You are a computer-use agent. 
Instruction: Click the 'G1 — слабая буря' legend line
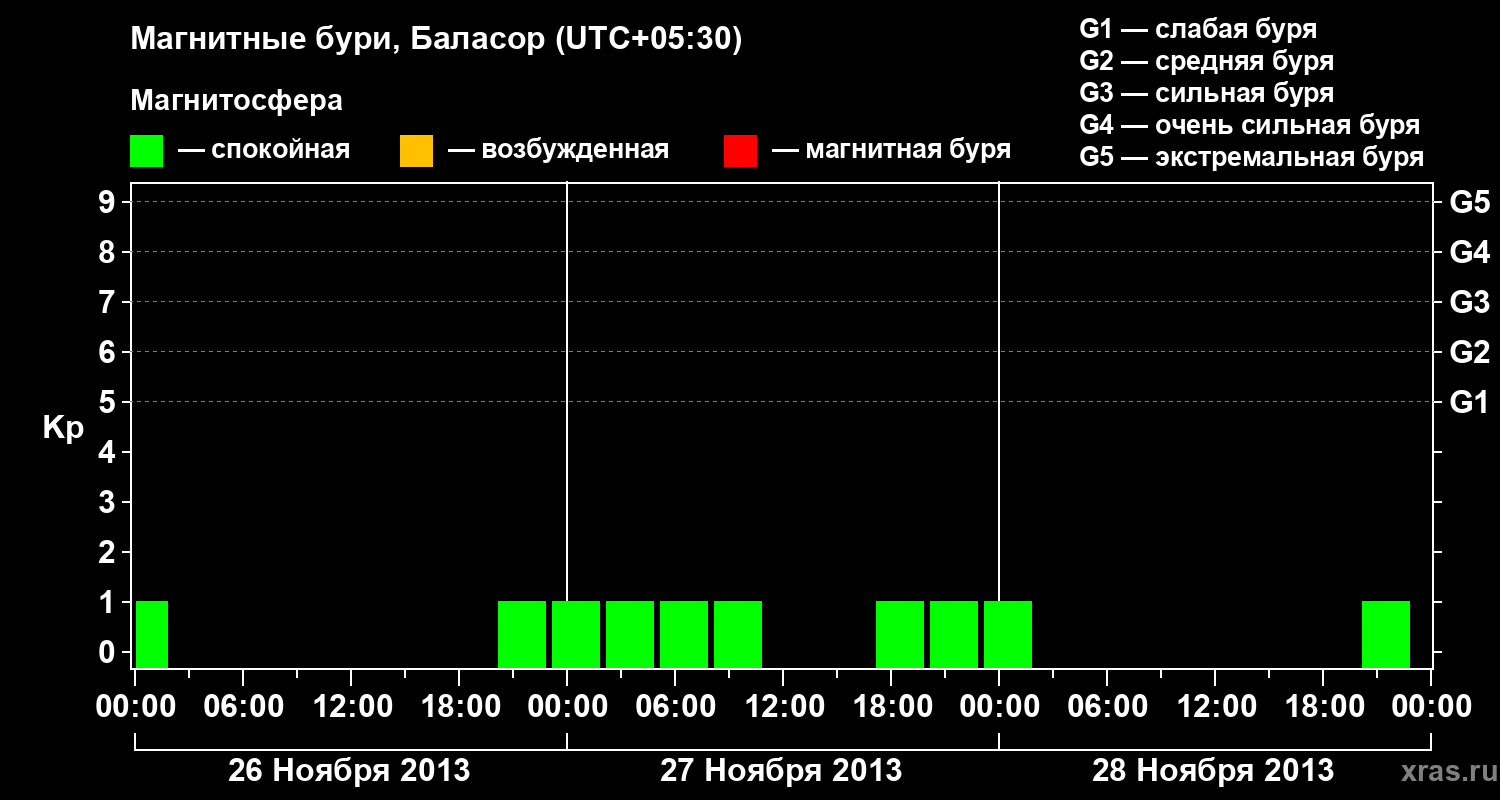pos(1198,29)
